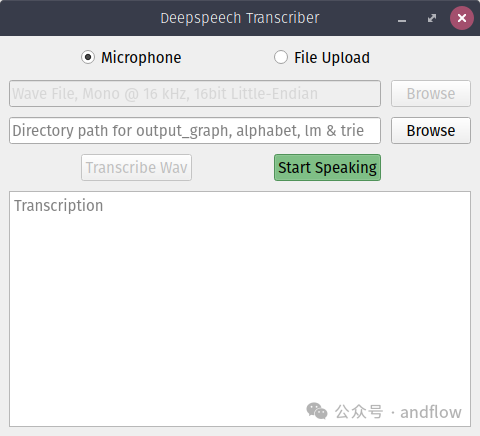Click Browse beside the Wave File field
480x436 pixels.
coord(431,93)
